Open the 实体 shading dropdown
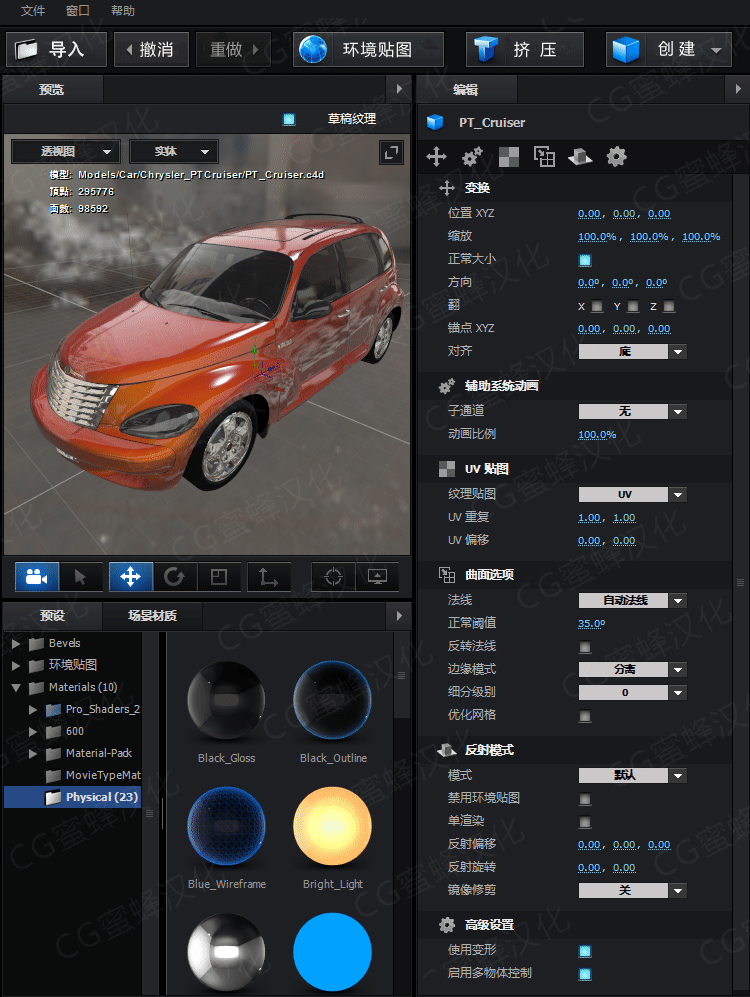Image resolution: width=750 pixels, height=997 pixels. tap(174, 151)
